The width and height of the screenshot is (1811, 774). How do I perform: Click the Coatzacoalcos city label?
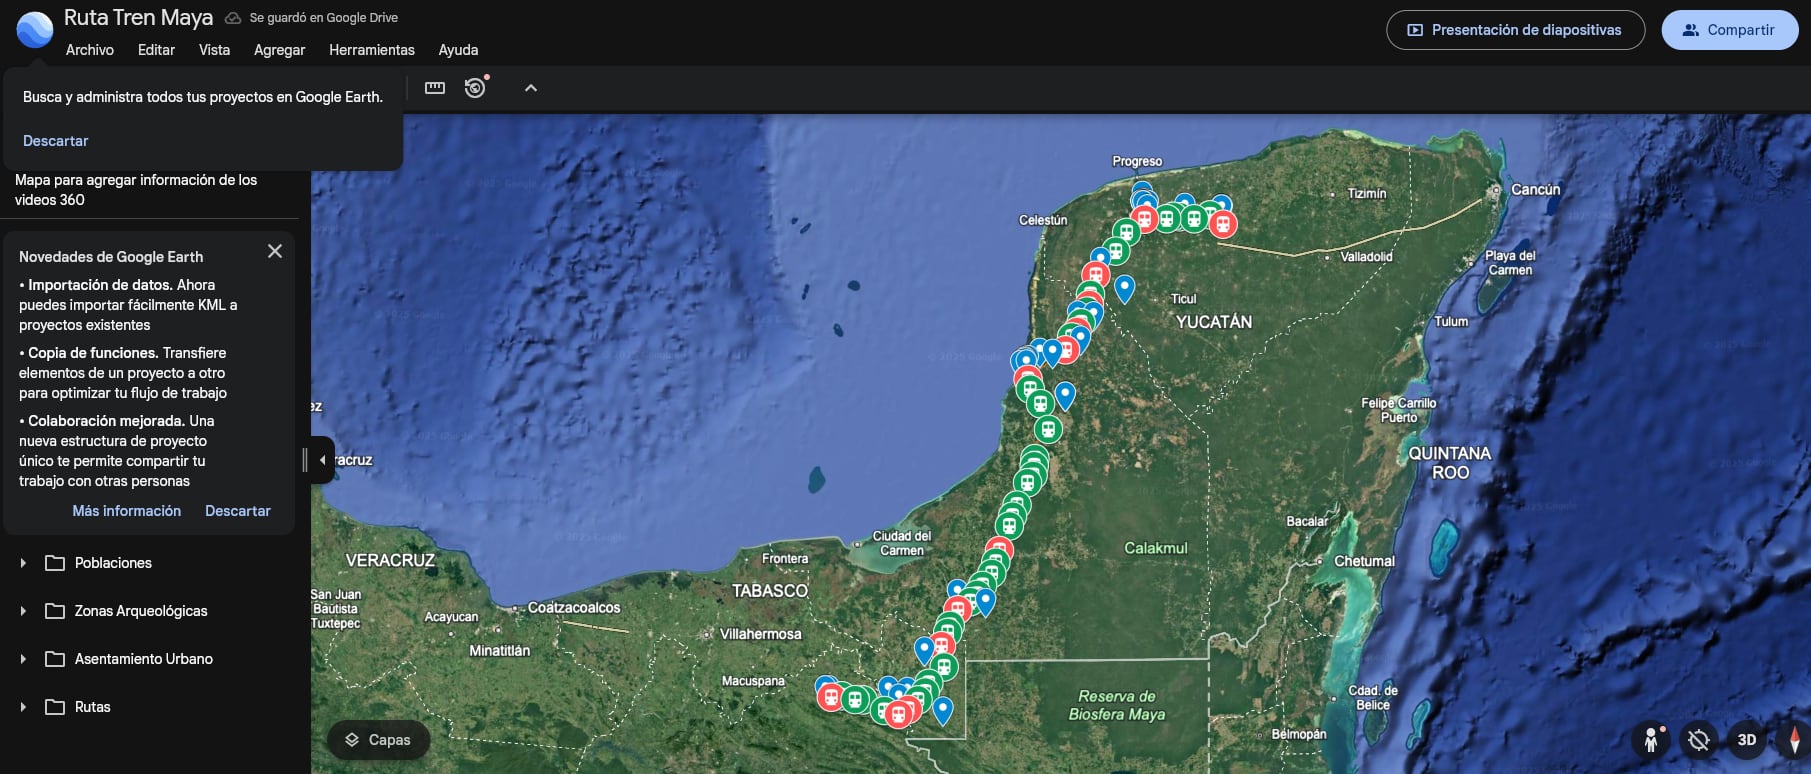click(574, 607)
